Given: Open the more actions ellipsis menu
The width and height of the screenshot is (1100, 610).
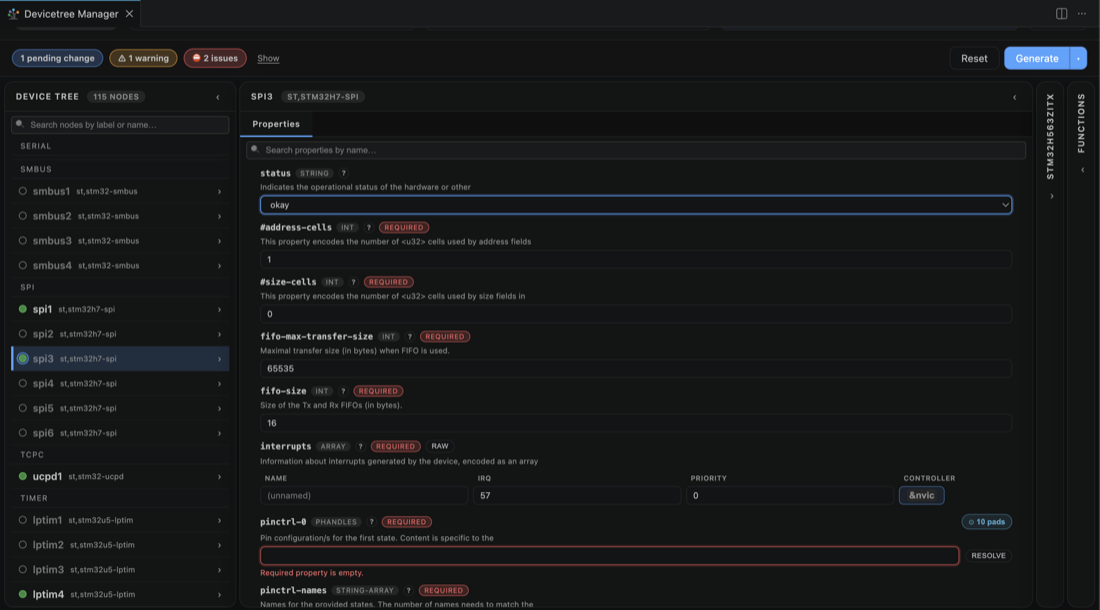Looking at the screenshot, I should point(1082,13).
